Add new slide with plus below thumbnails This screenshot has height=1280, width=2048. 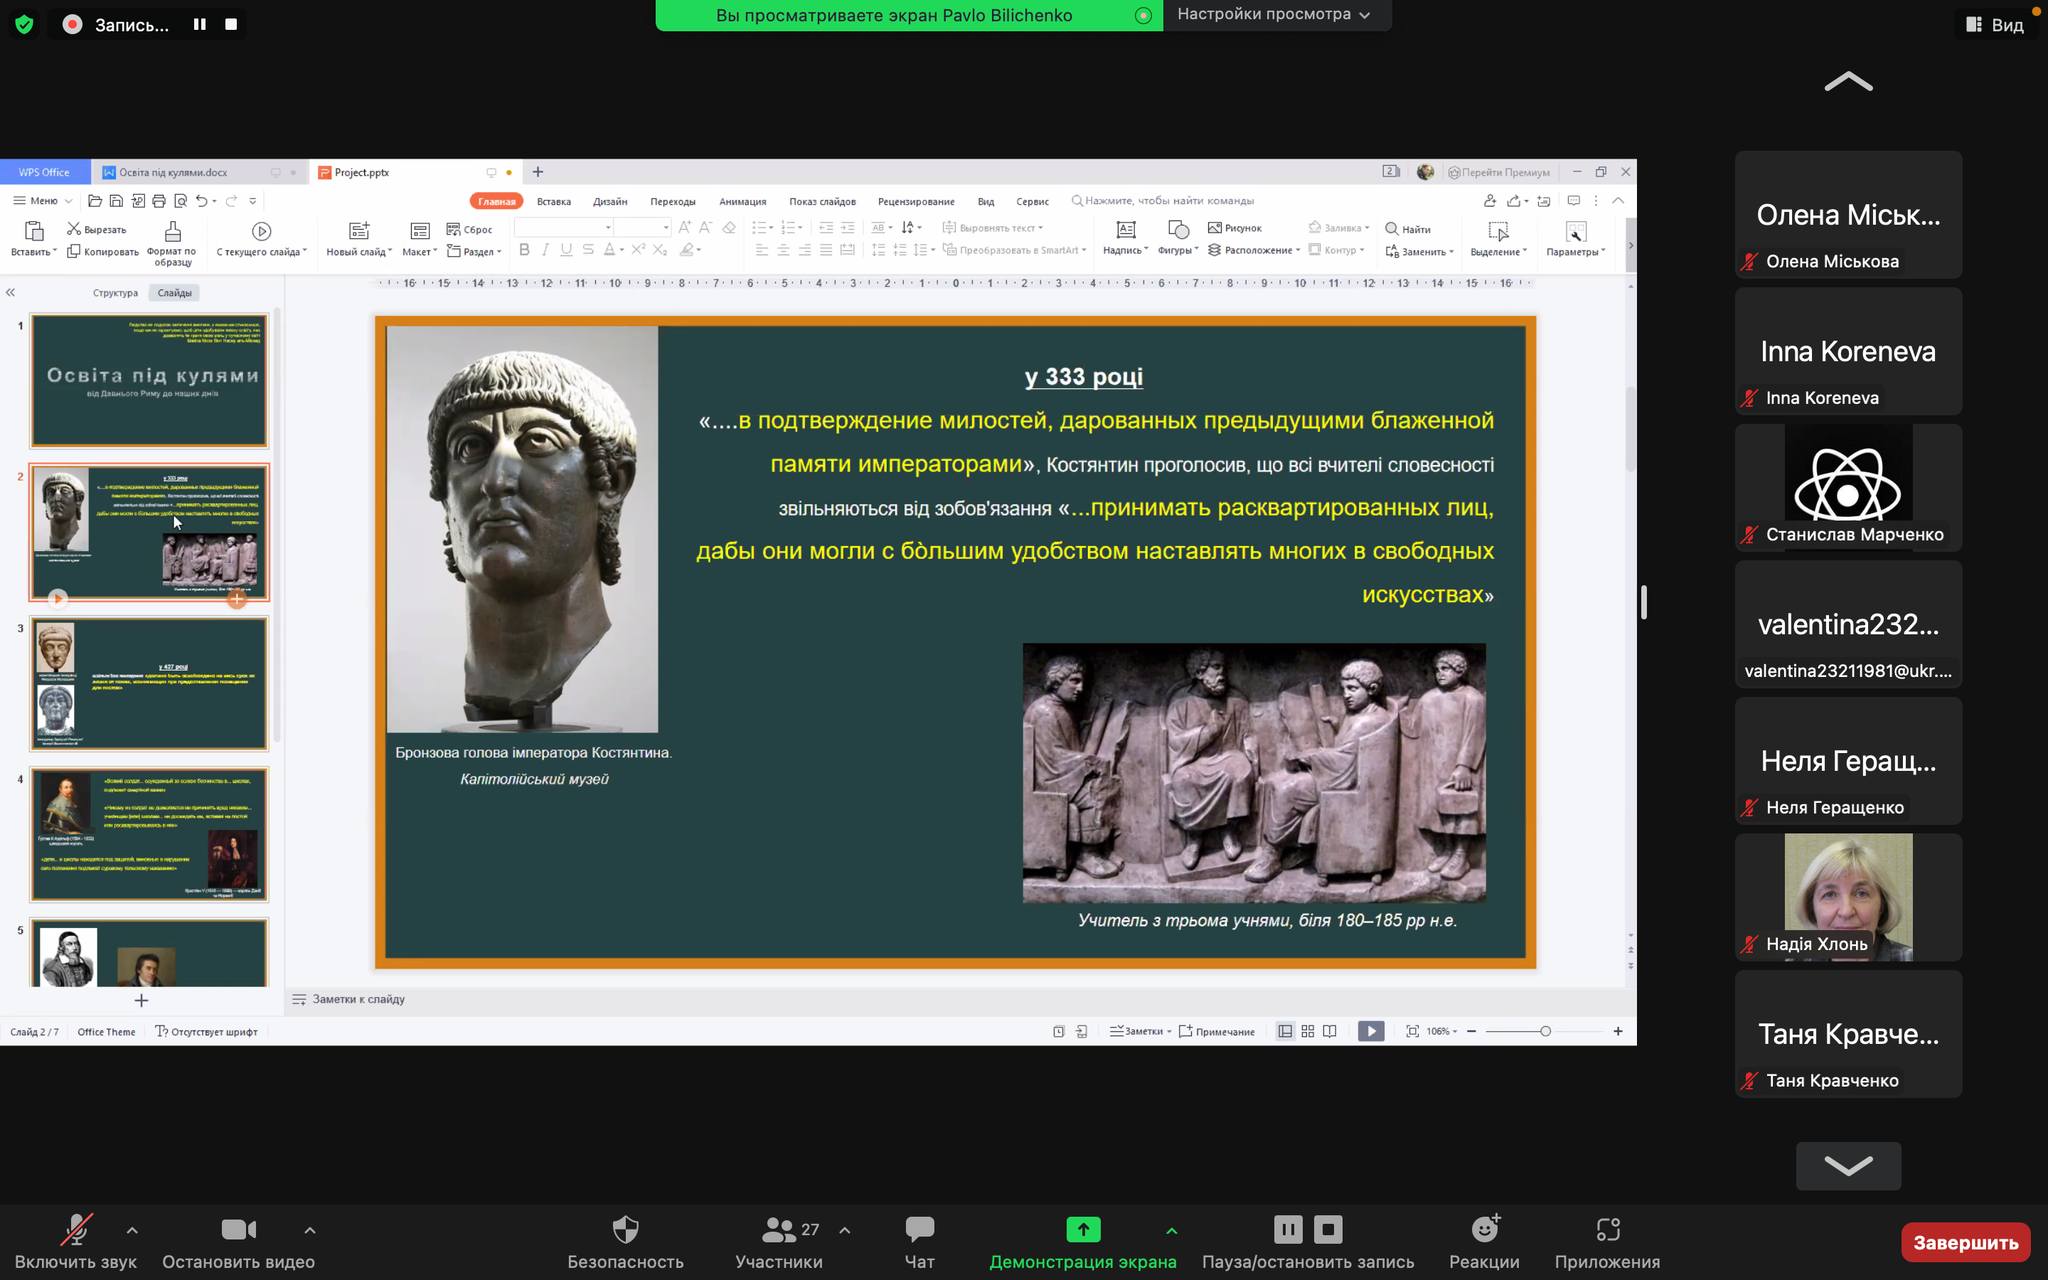pyautogui.click(x=141, y=1000)
